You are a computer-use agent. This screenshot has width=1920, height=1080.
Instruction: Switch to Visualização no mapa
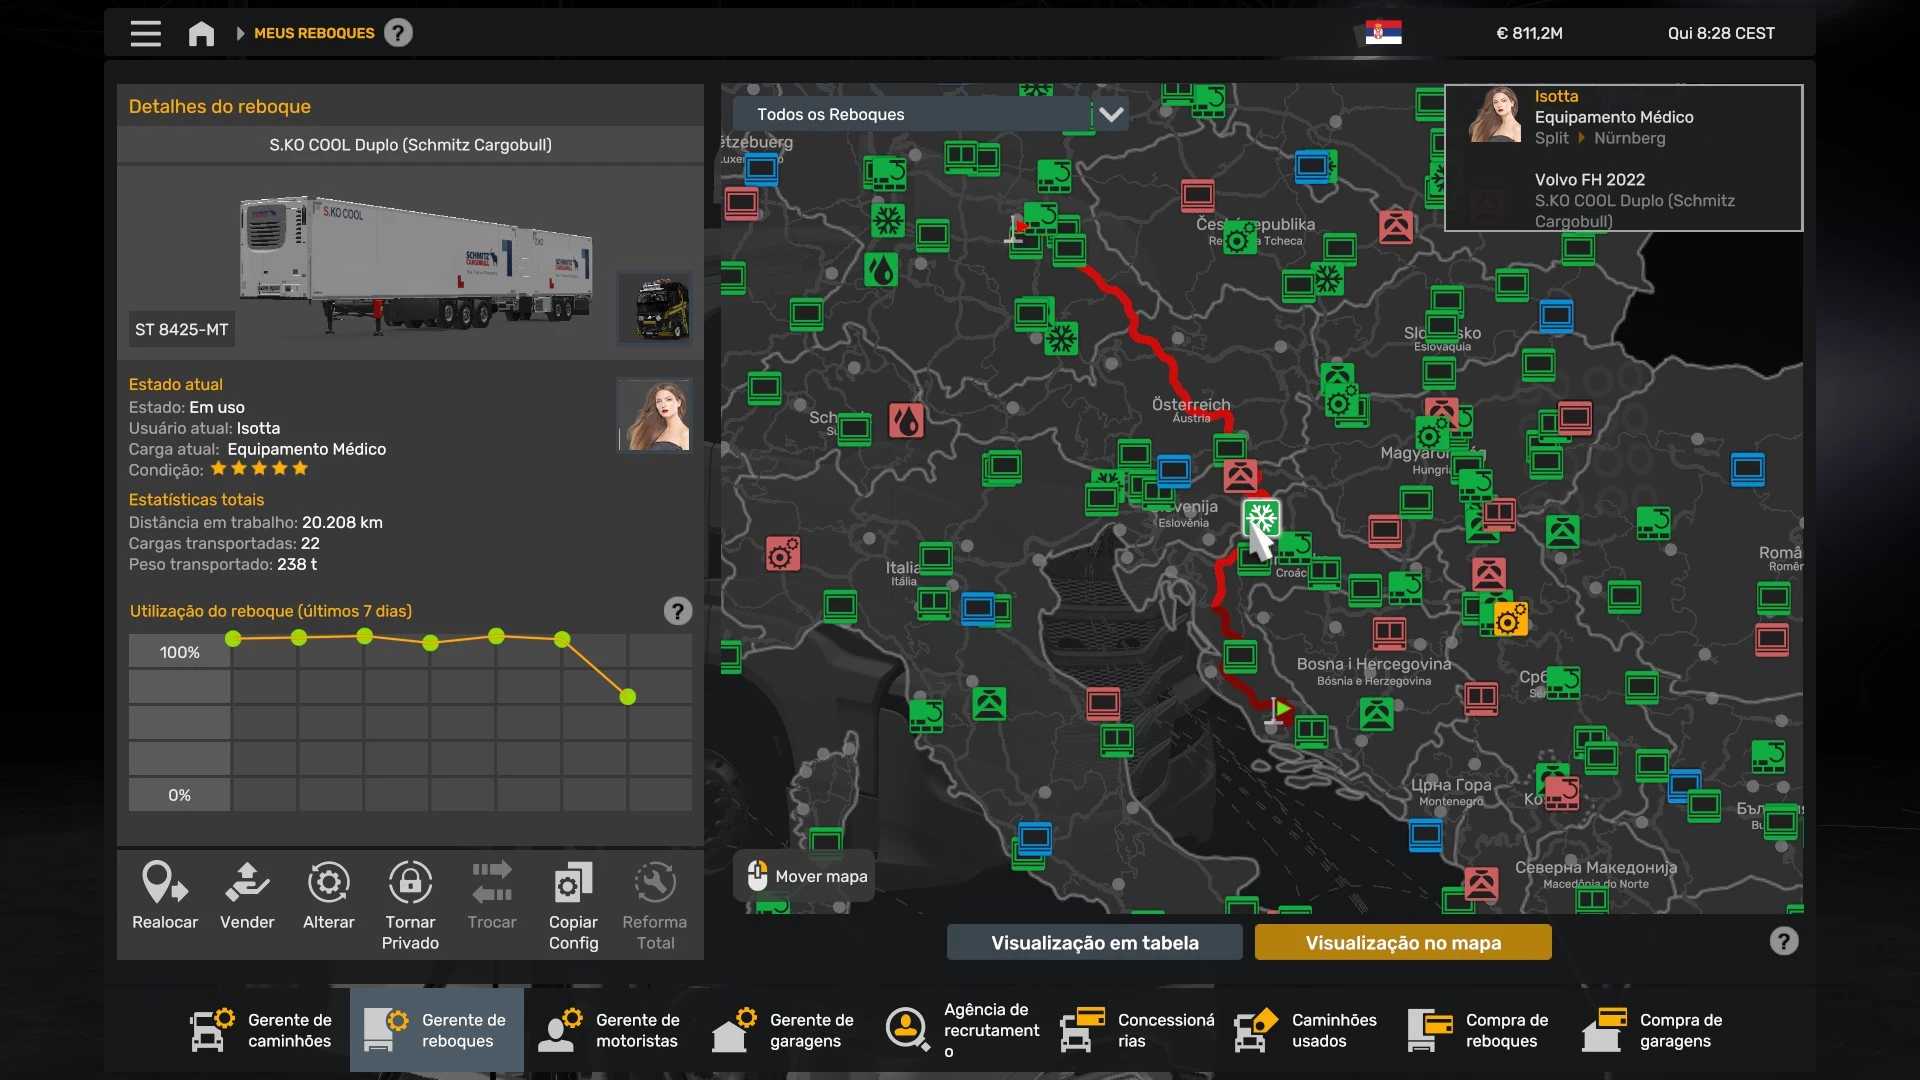1403,942
